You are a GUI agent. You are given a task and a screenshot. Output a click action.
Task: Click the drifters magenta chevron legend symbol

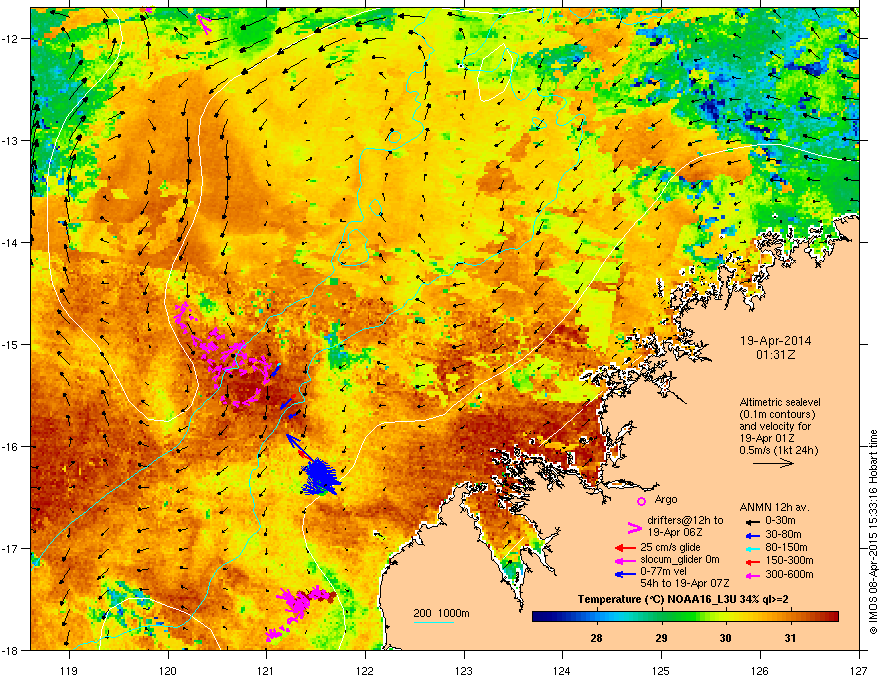634,527
